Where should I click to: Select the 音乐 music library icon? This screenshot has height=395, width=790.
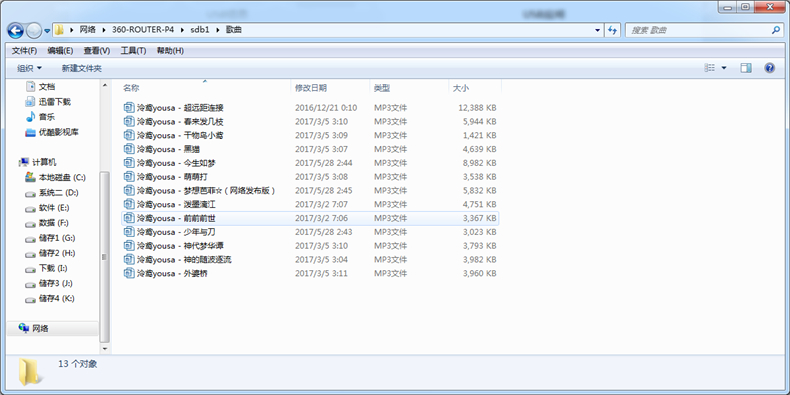[x=30, y=117]
